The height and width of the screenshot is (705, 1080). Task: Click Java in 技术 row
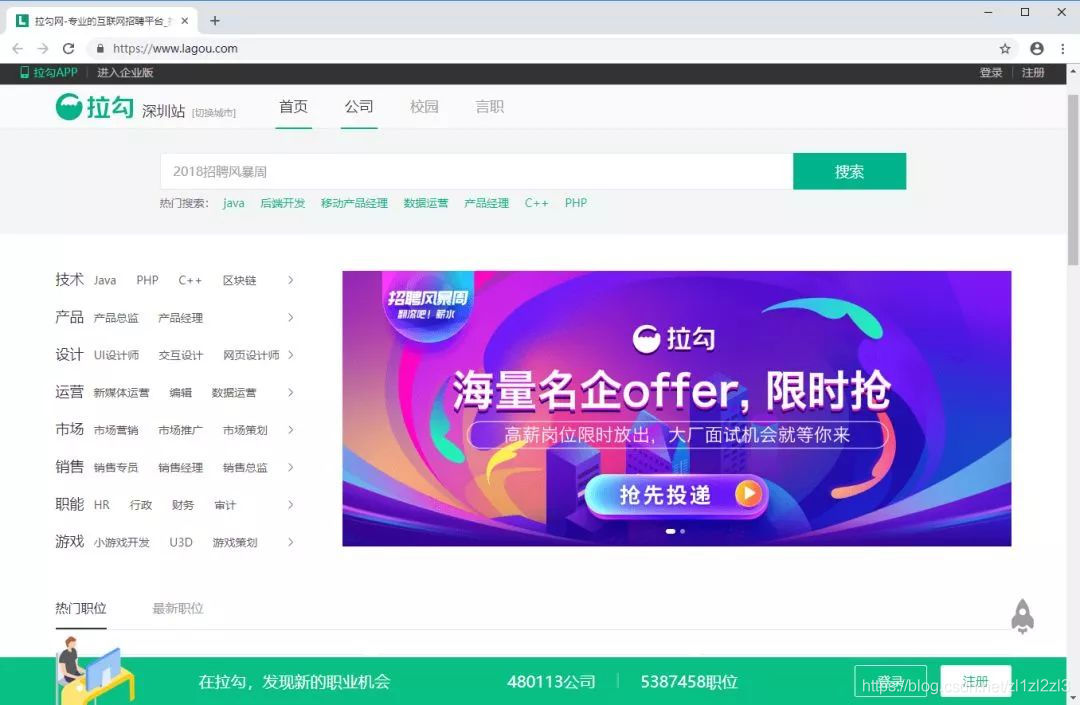[x=105, y=280]
